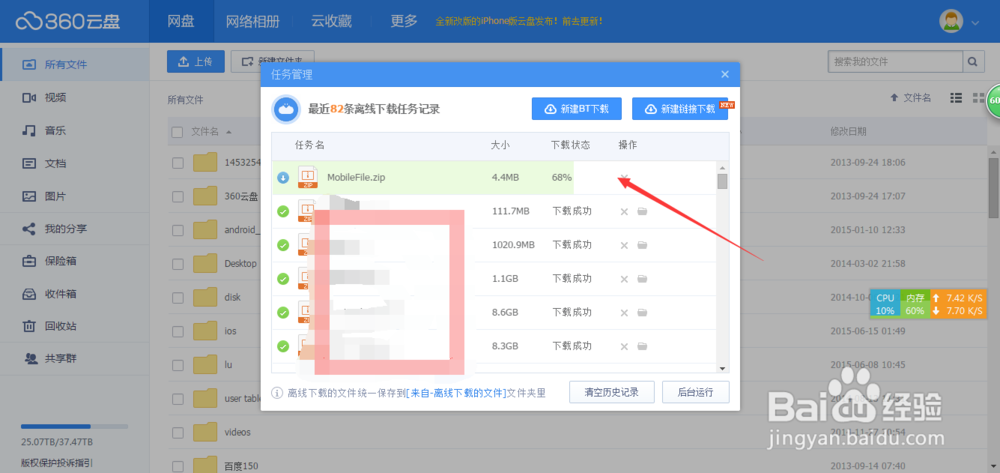Delete the 1.1GB task record

[x=624, y=279]
